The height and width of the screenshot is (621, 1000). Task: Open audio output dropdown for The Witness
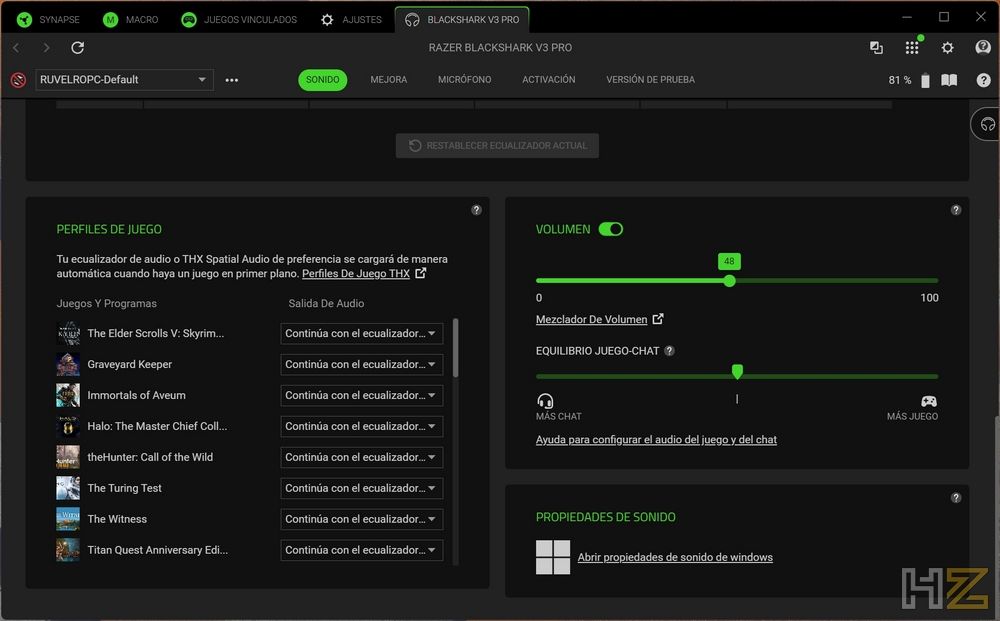[x=362, y=519]
